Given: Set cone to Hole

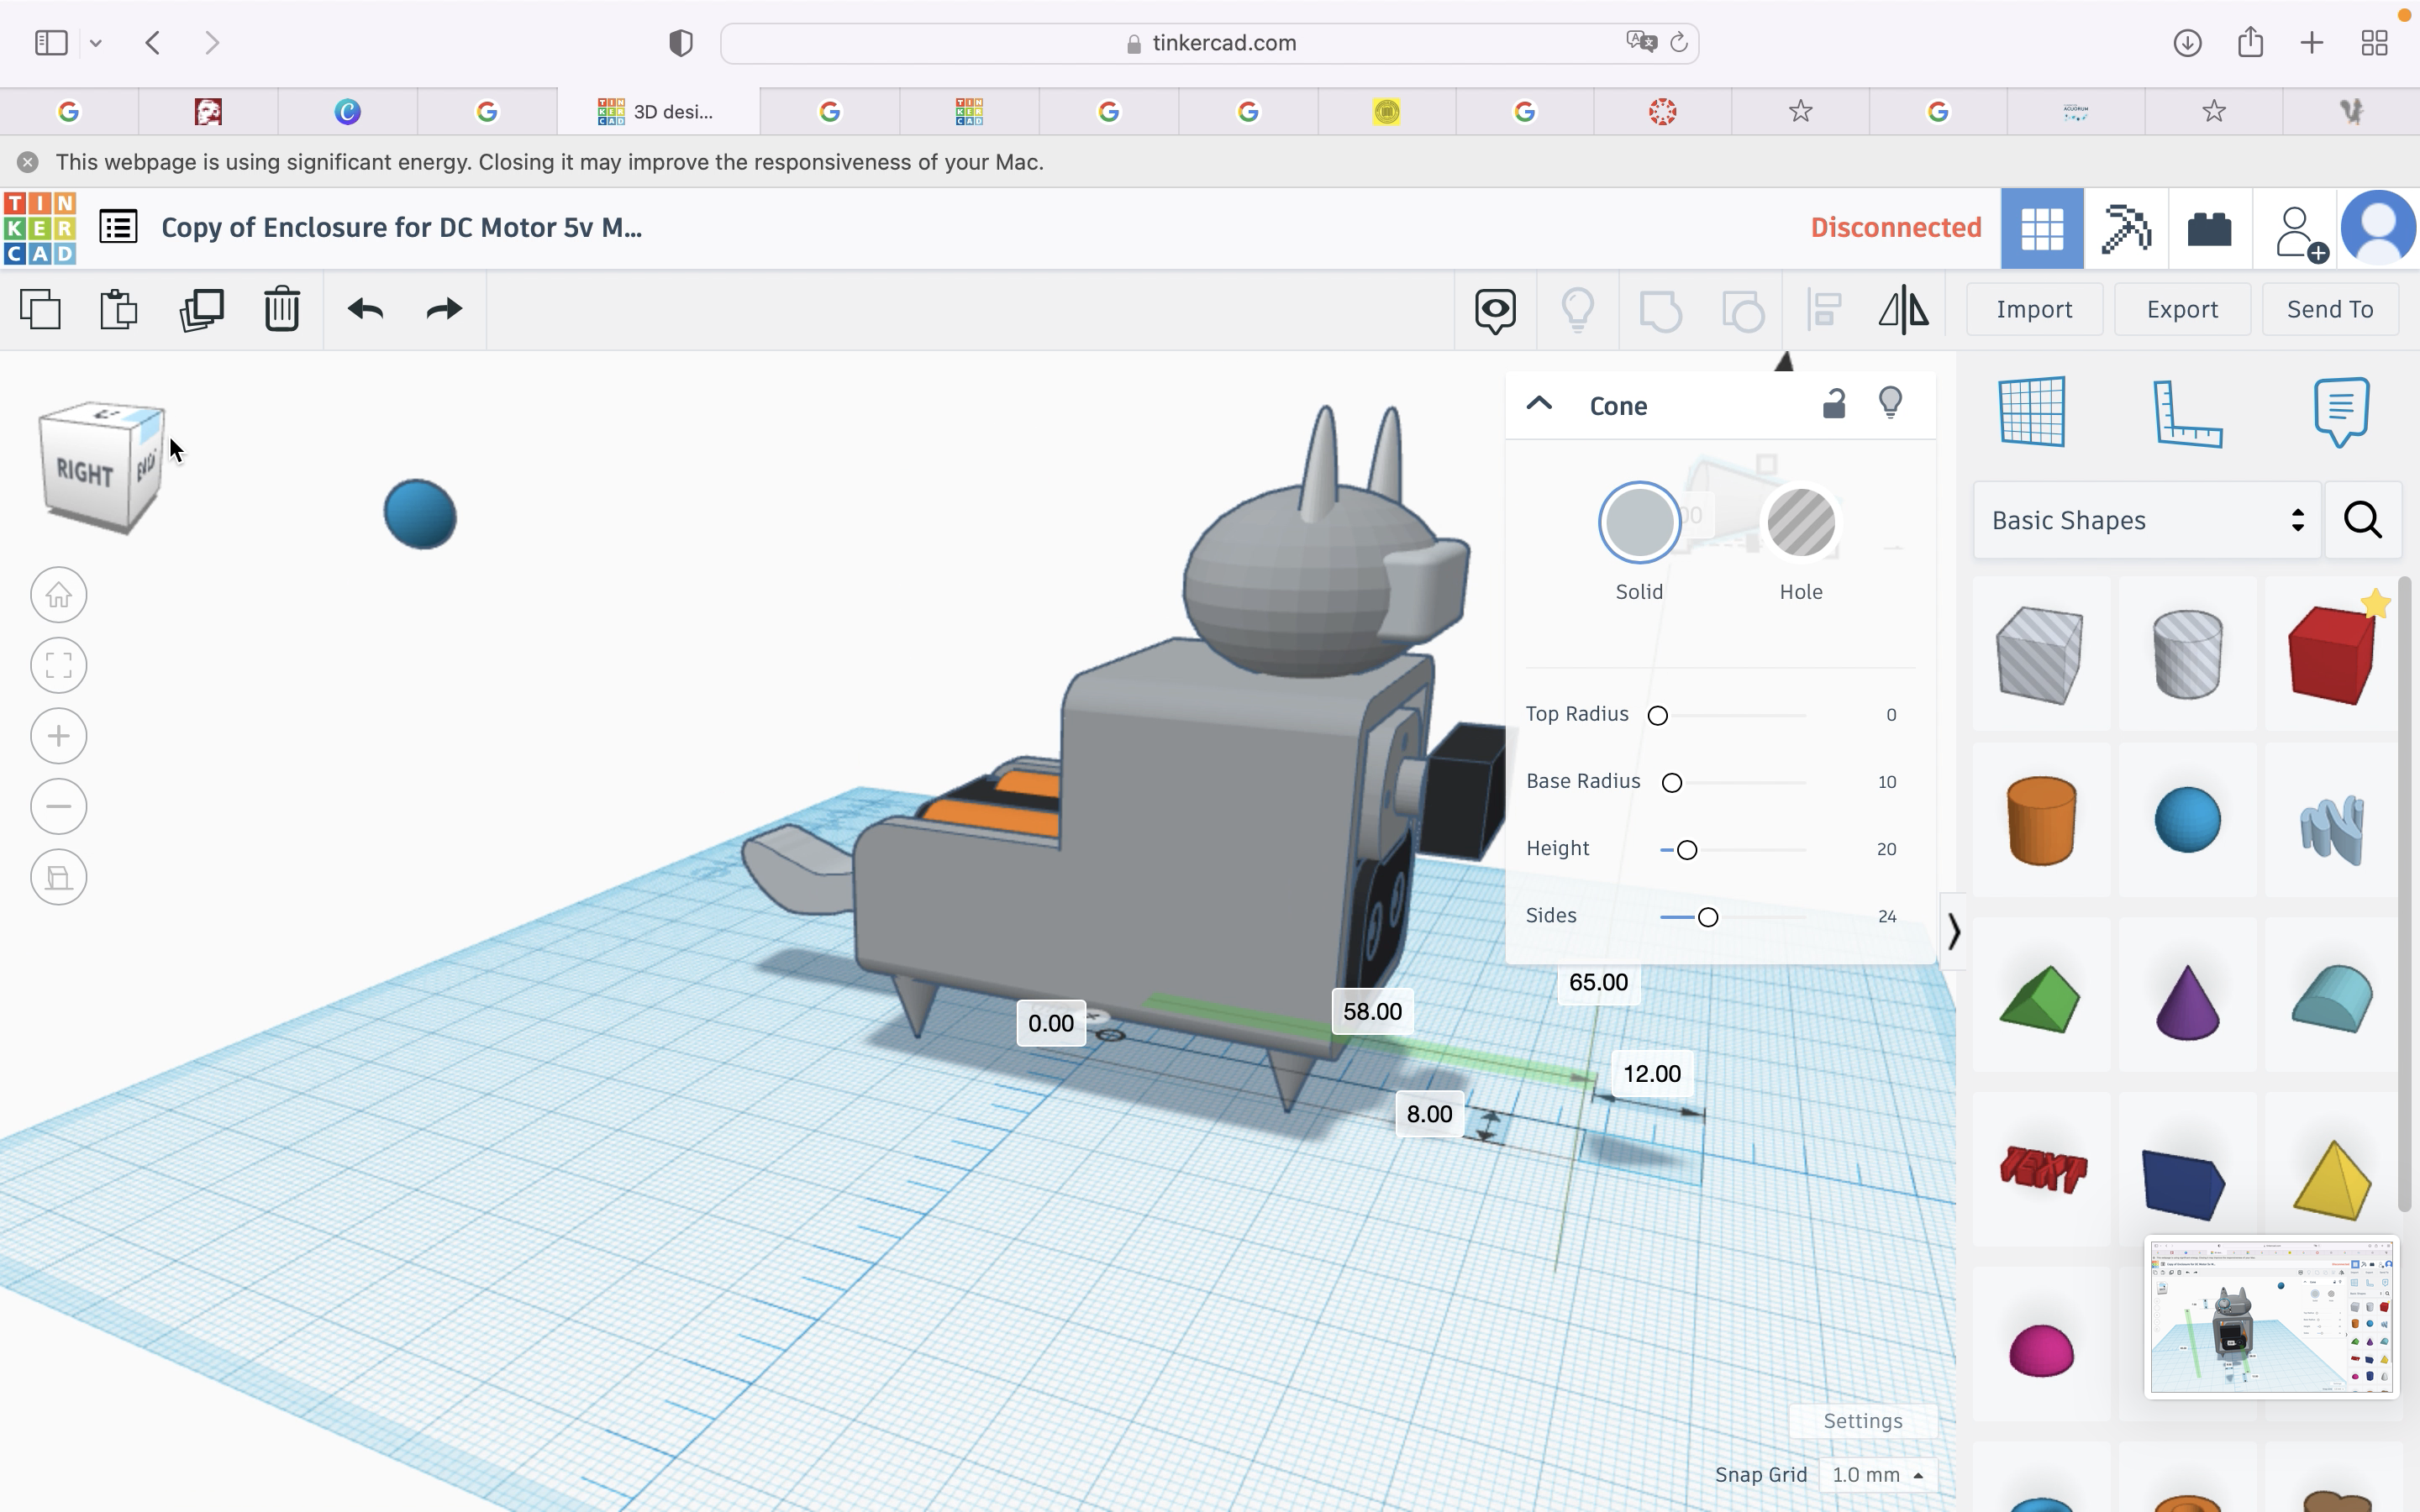Looking at the screenshot, I should click(x=1801, y=523).
